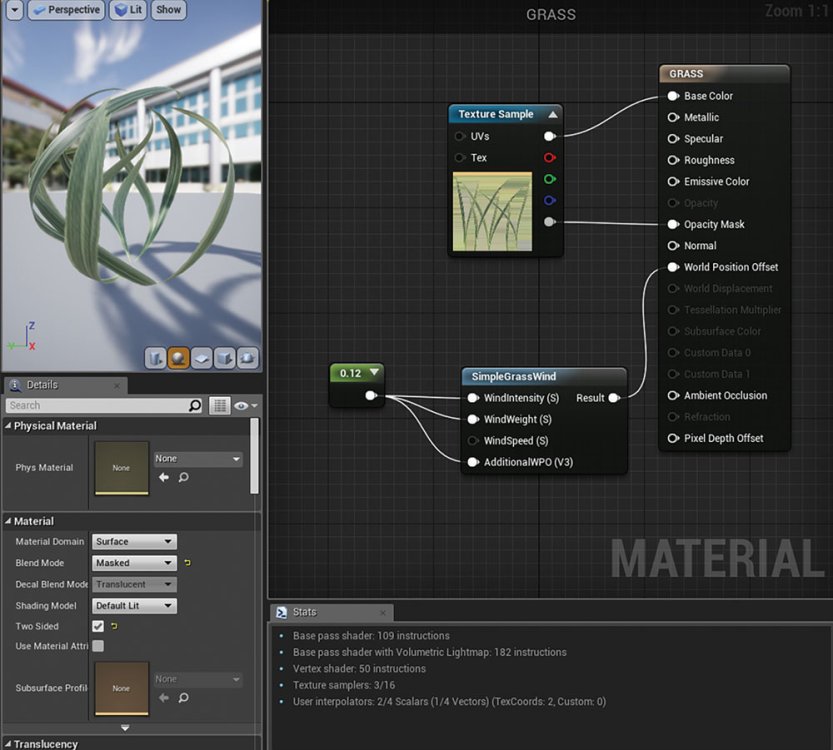The image size is (833, 750).
Task: Open the viewport options arrow menu
Action: (x=15, y=10)
